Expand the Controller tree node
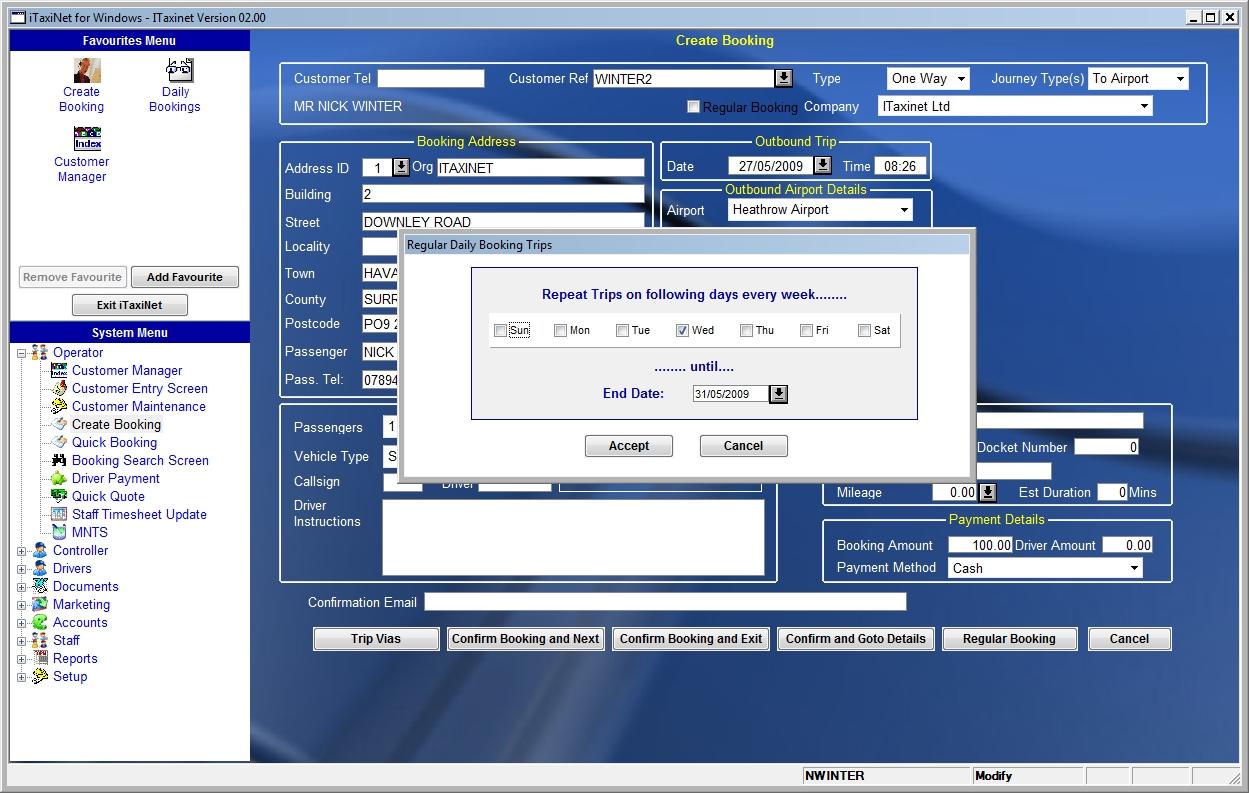The width and height of the screenshot is (1249, 793). pos(21,551)
